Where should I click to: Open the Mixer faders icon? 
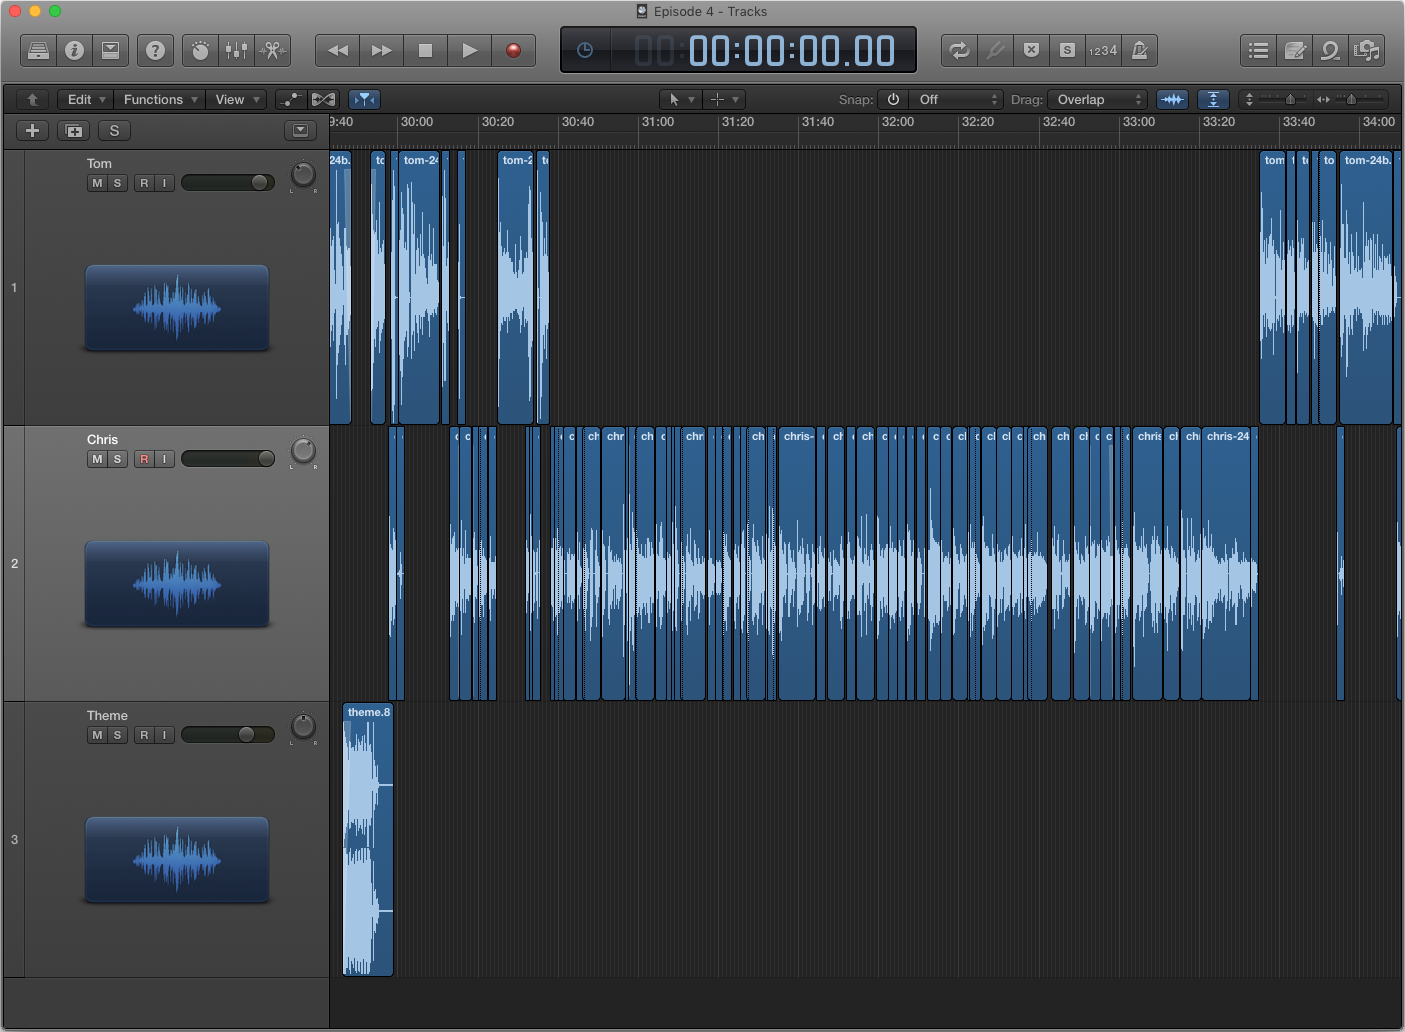(236, 50)
